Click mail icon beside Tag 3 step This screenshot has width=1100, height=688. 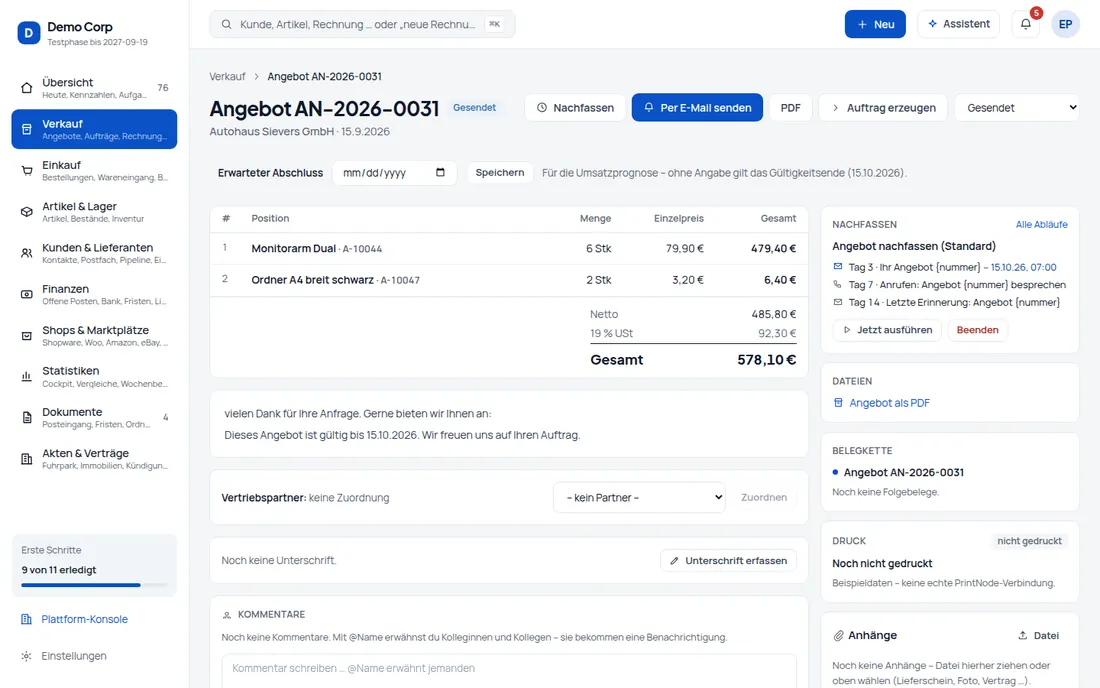pyautogui.click(x=838, y=267)
